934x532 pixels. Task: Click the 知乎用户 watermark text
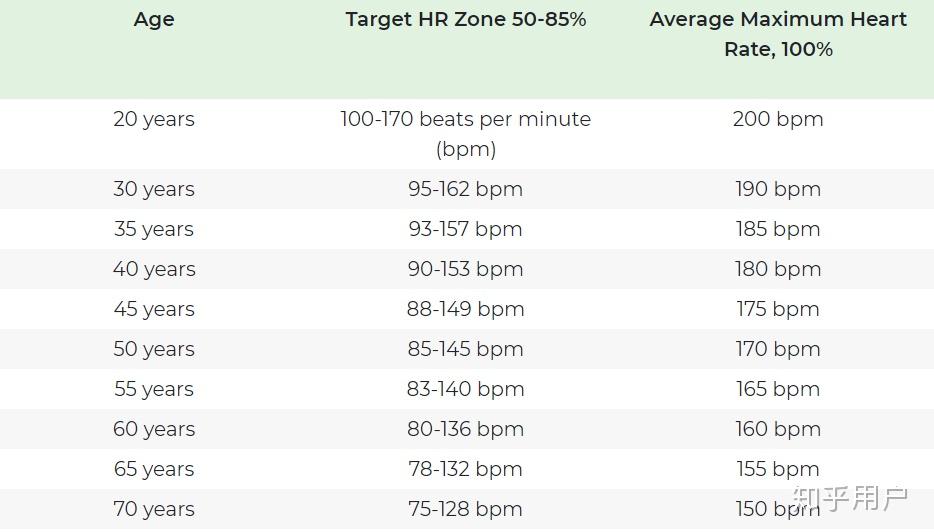(x=850, y=497)
